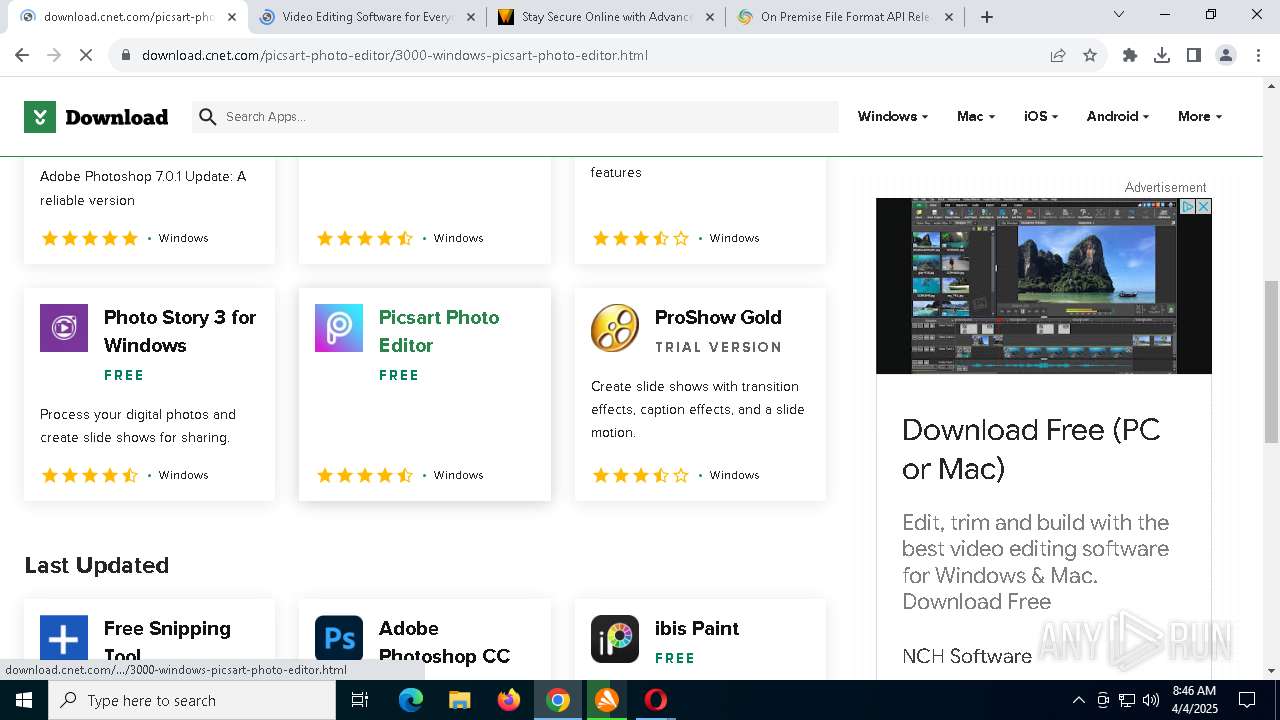Click the Photo Story 3 star rating
This screenshot has width=1280, height=720.
tap(90, 475)
